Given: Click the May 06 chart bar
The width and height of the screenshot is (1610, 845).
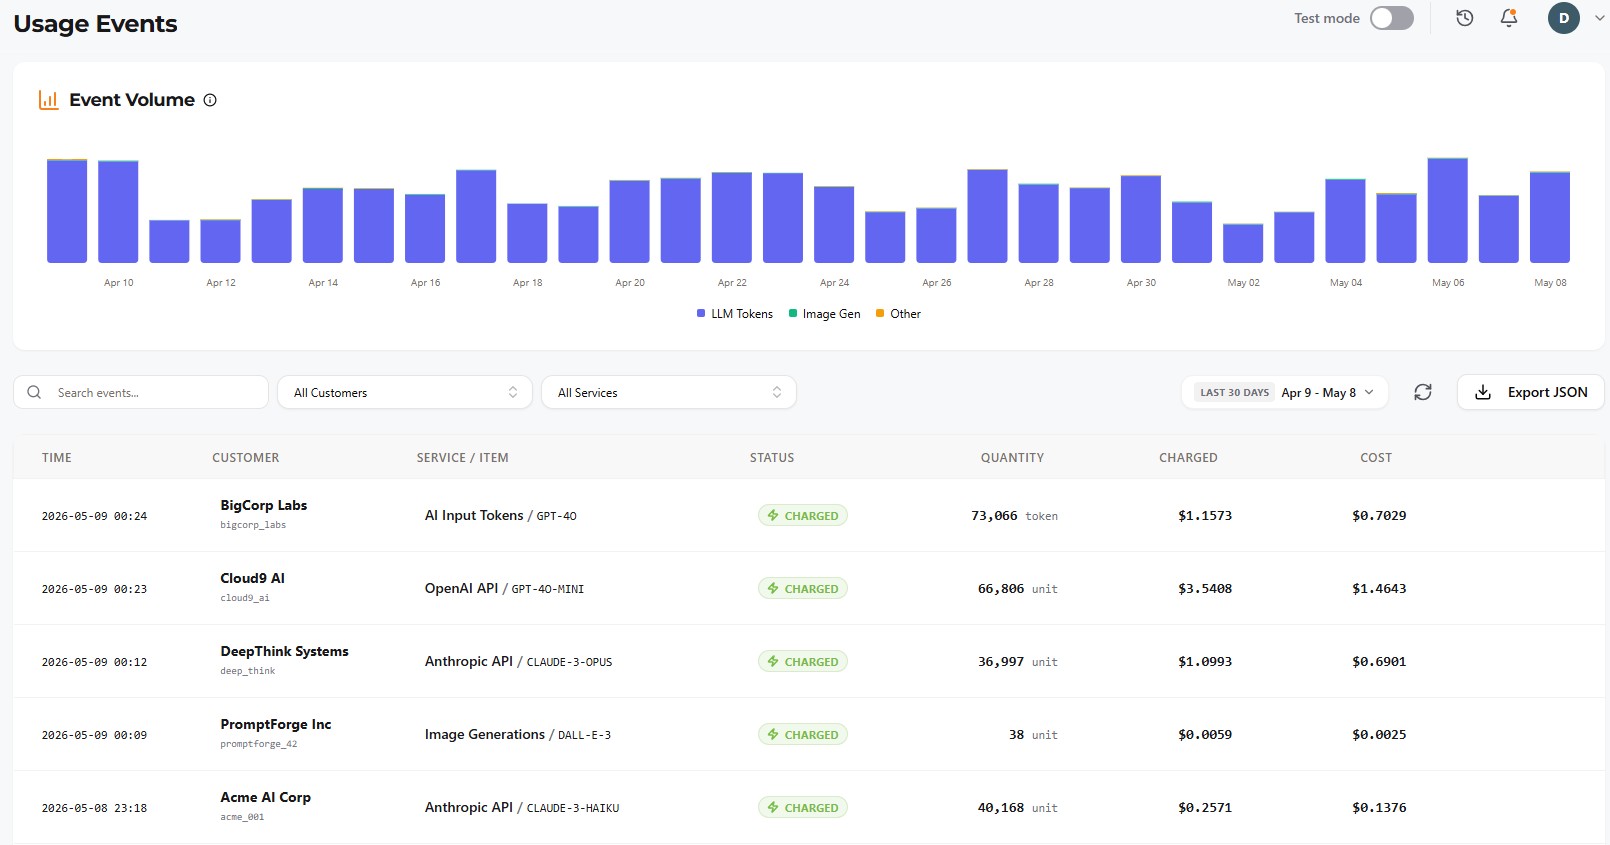Looking at the screenshot, I should pos(1447,210).
